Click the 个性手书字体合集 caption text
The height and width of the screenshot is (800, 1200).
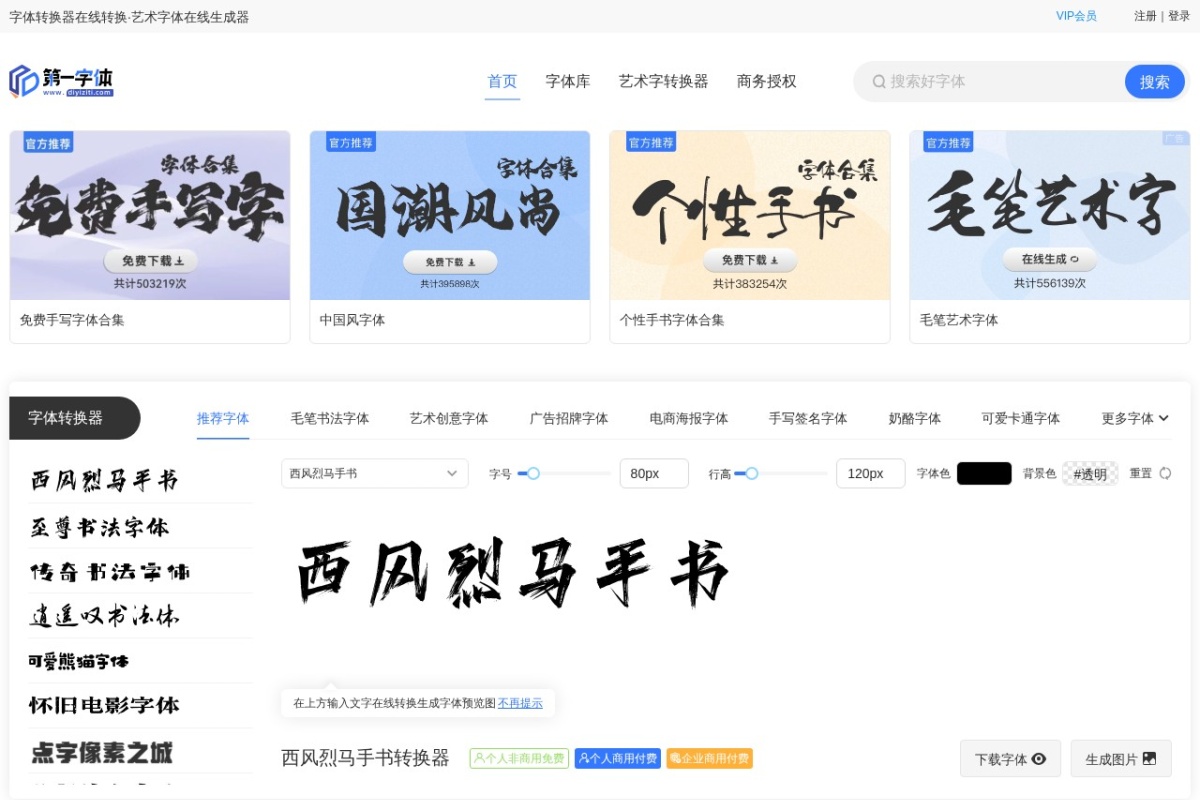click(x=672, y=320)
